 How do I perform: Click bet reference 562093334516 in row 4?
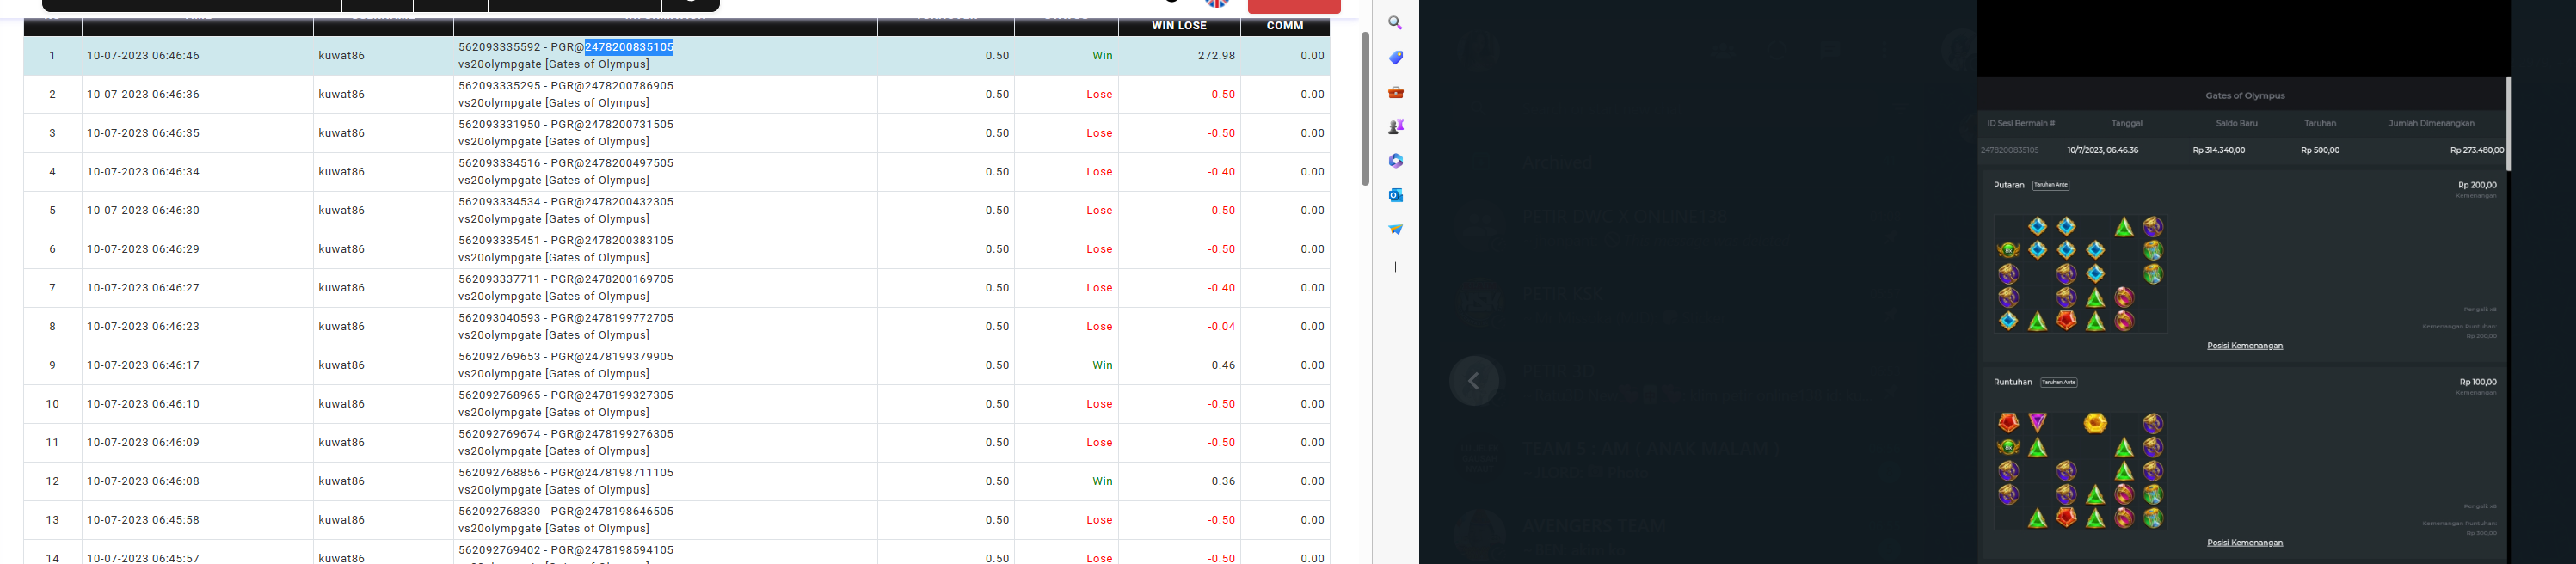point(499,163)
